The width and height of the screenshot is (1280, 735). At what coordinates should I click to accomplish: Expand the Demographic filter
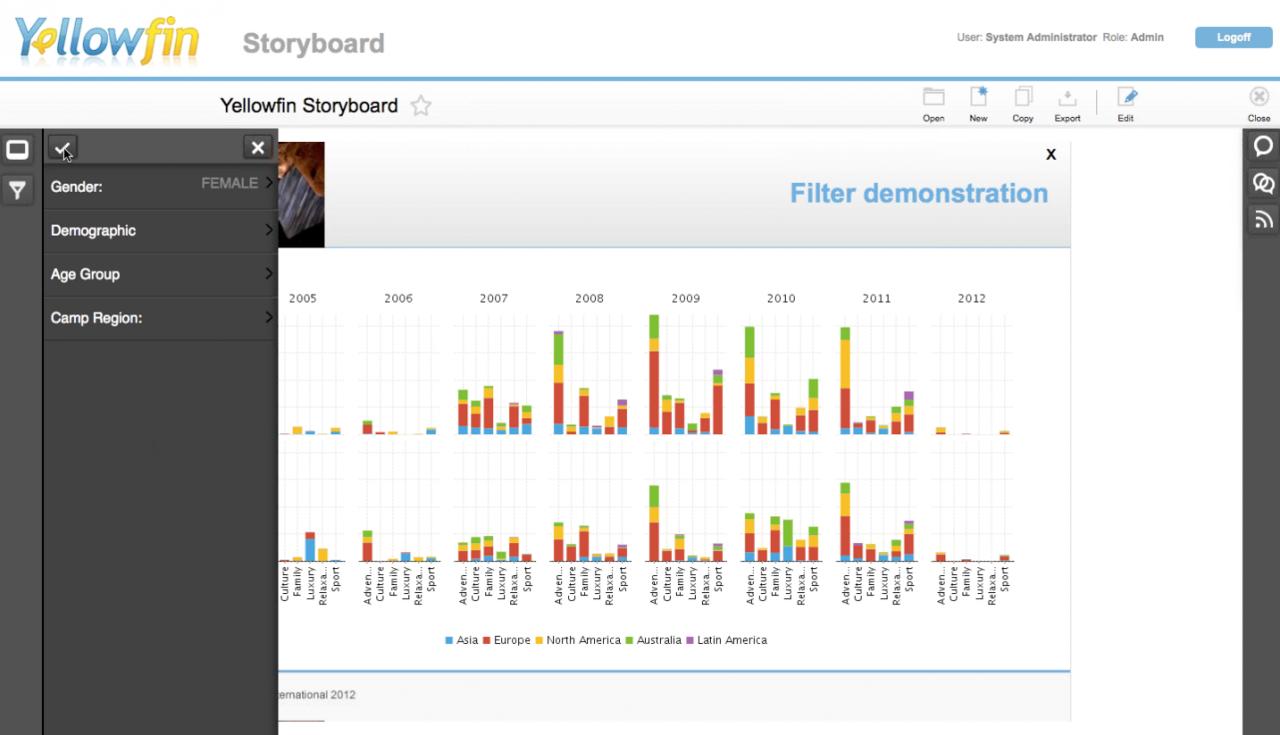[x=160, y=231]
